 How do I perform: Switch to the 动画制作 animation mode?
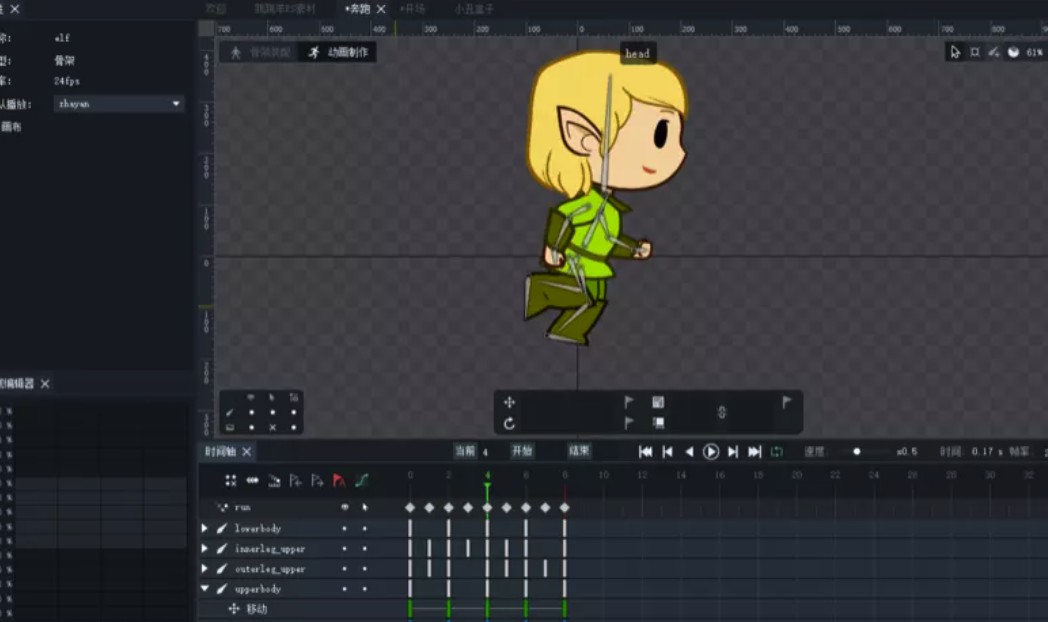pos(338,52)
